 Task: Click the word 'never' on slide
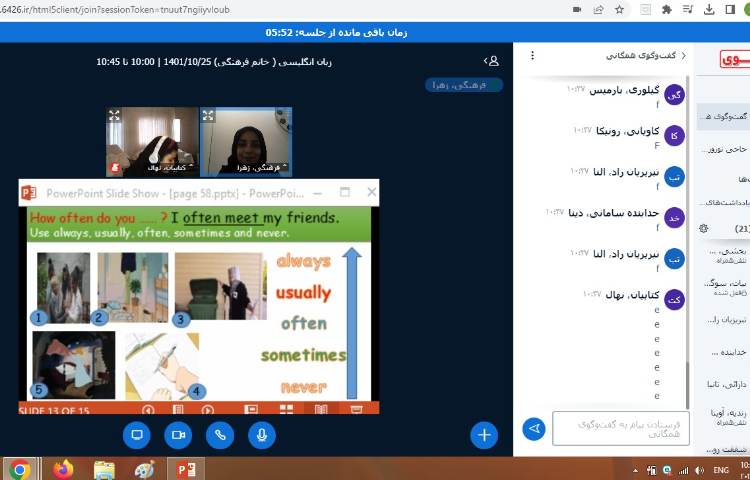coord(304,387)
